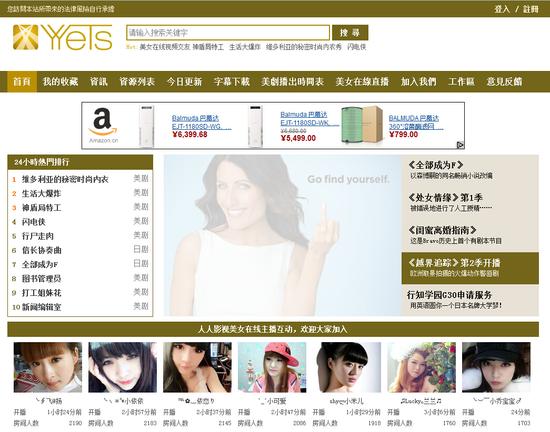The height and width of the screenshot is (432, 550).
Task: Open ranking item 神盾局特工 in the hot list
Action: point(41,208)
